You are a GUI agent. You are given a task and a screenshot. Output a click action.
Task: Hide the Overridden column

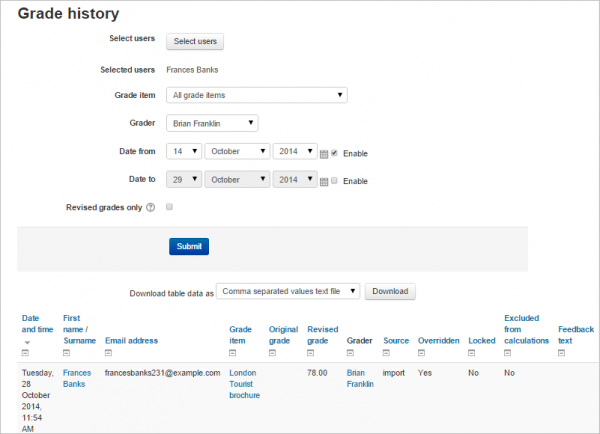click(422, 353)
